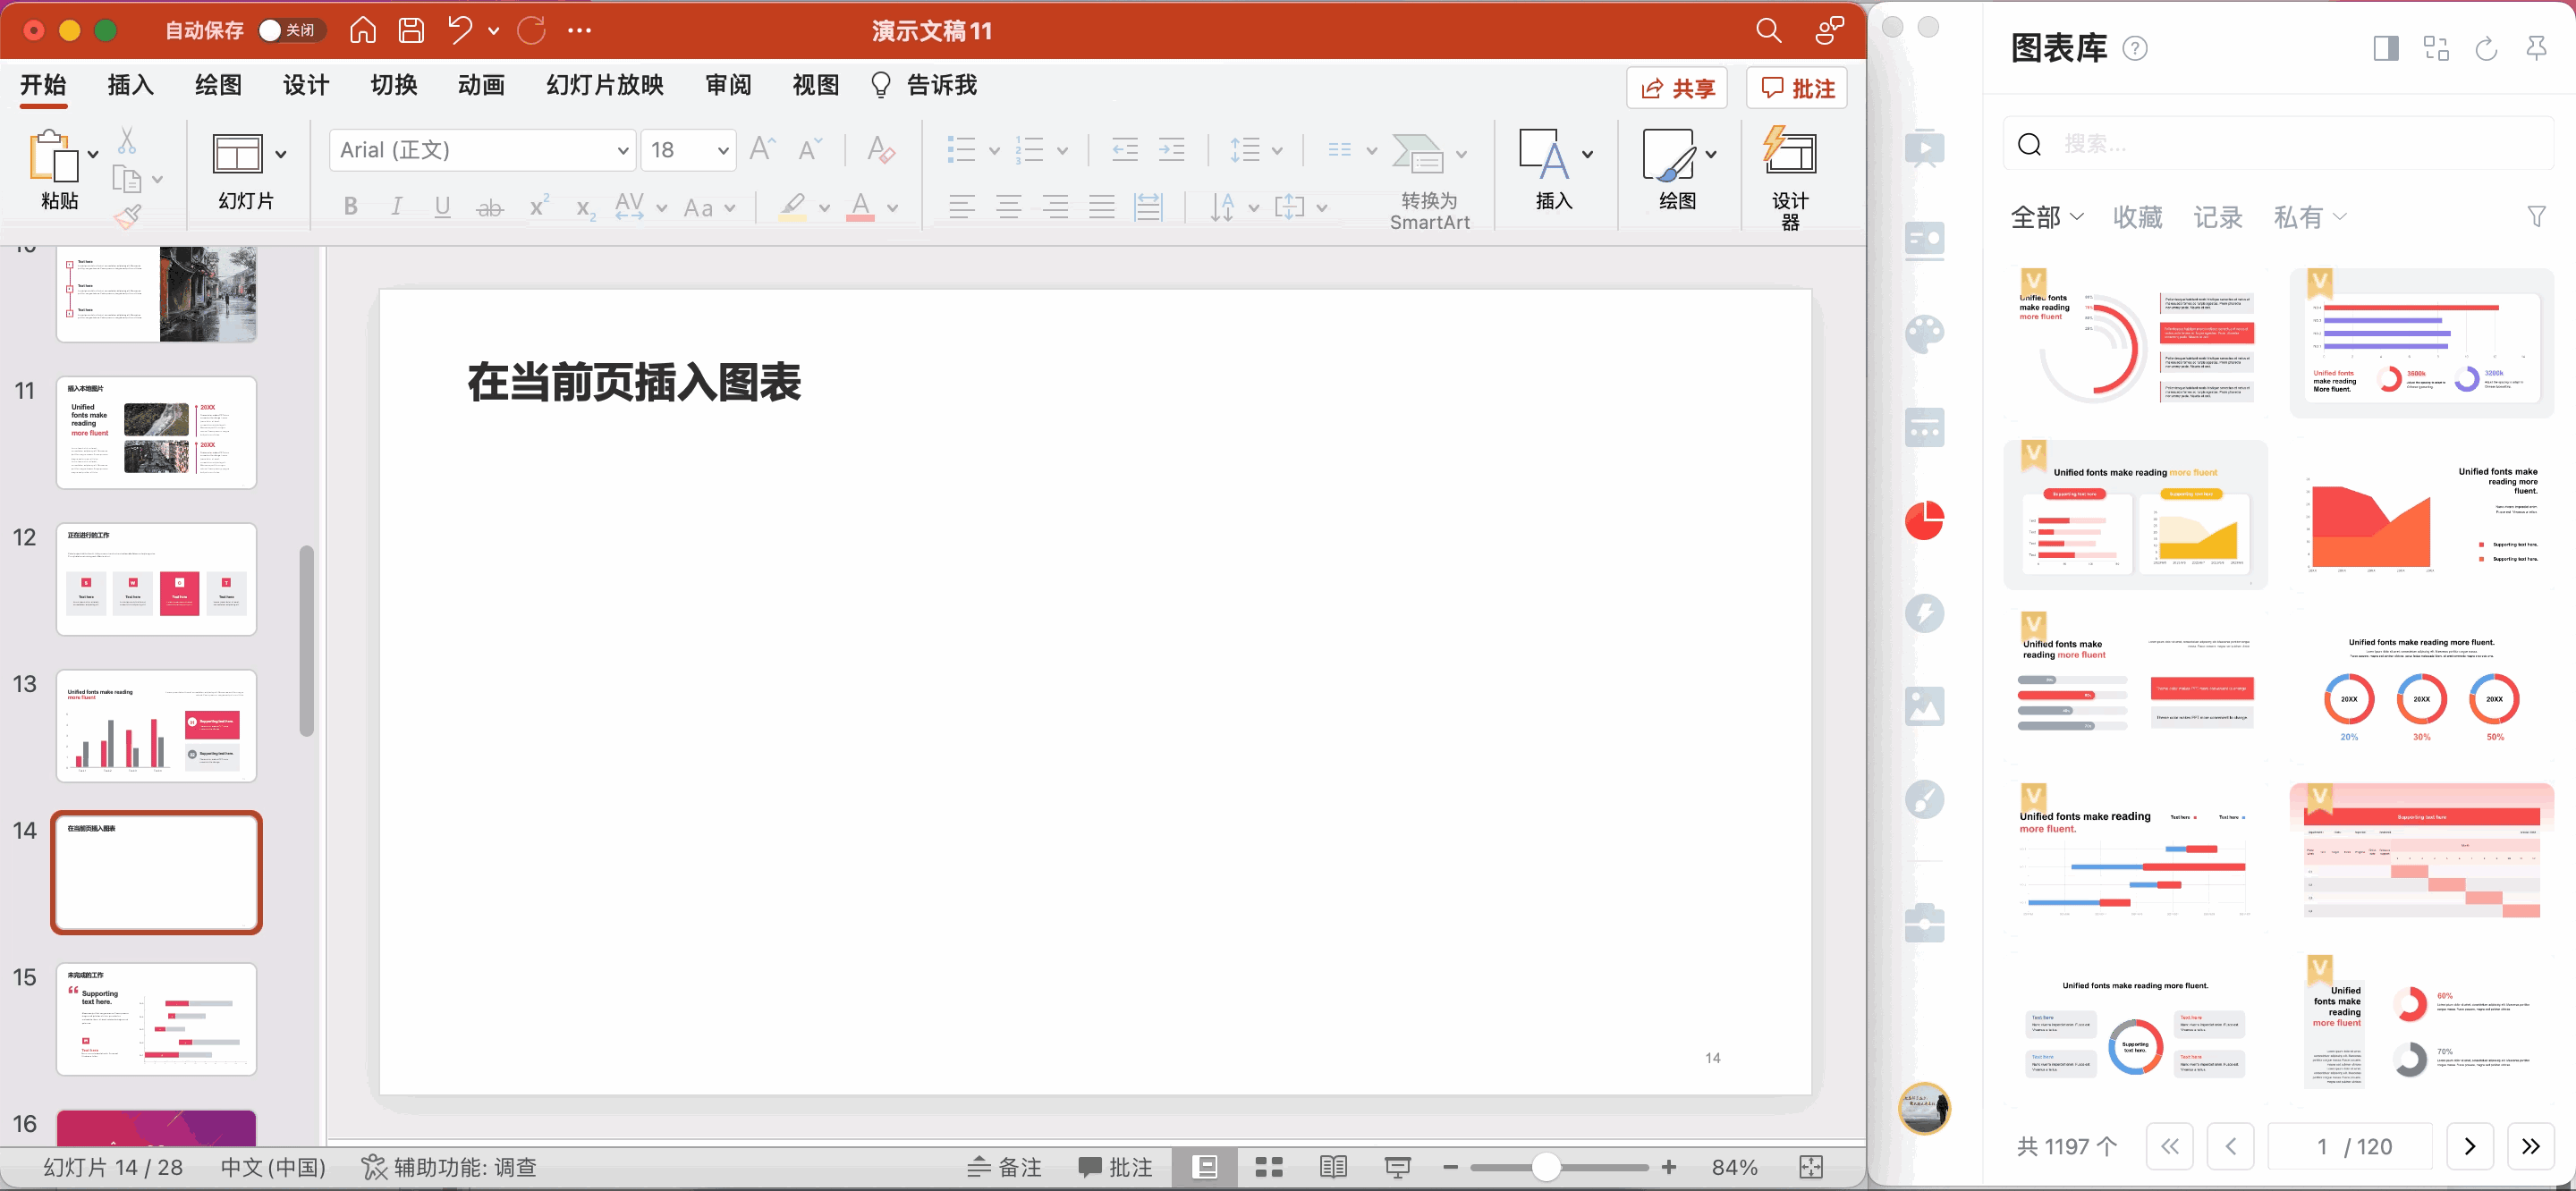2576x1191 pixels.
Task: Click the Bold formatting icon
Action: 350,207
